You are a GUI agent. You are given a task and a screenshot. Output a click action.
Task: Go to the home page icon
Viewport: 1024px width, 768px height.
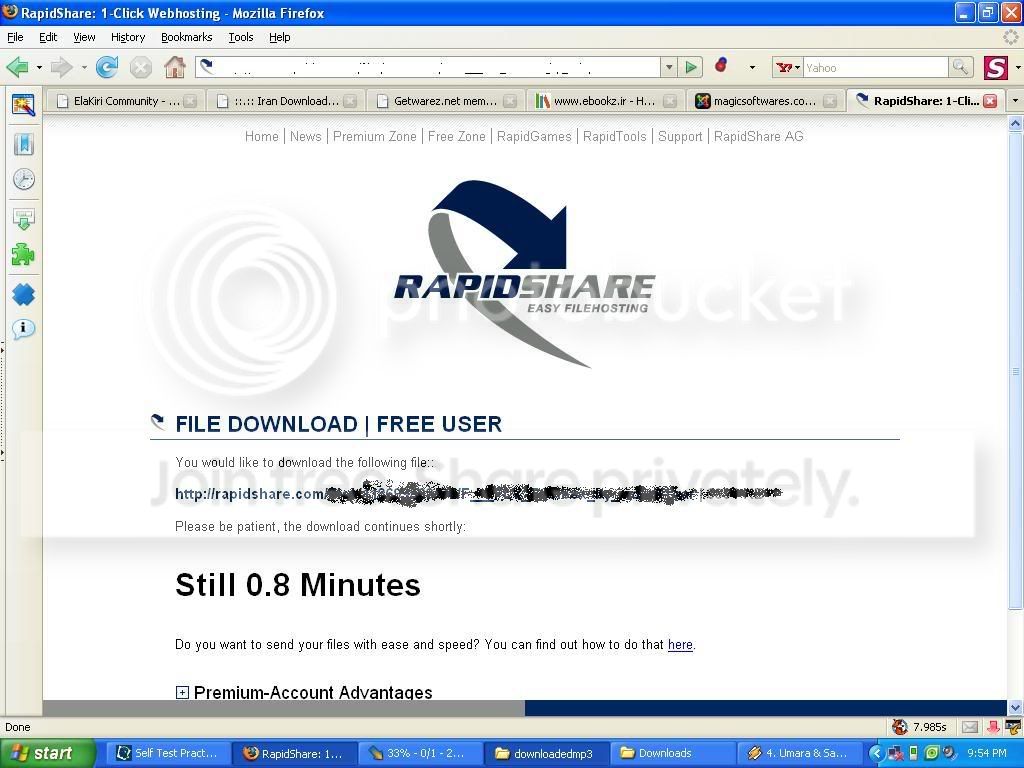174,67
